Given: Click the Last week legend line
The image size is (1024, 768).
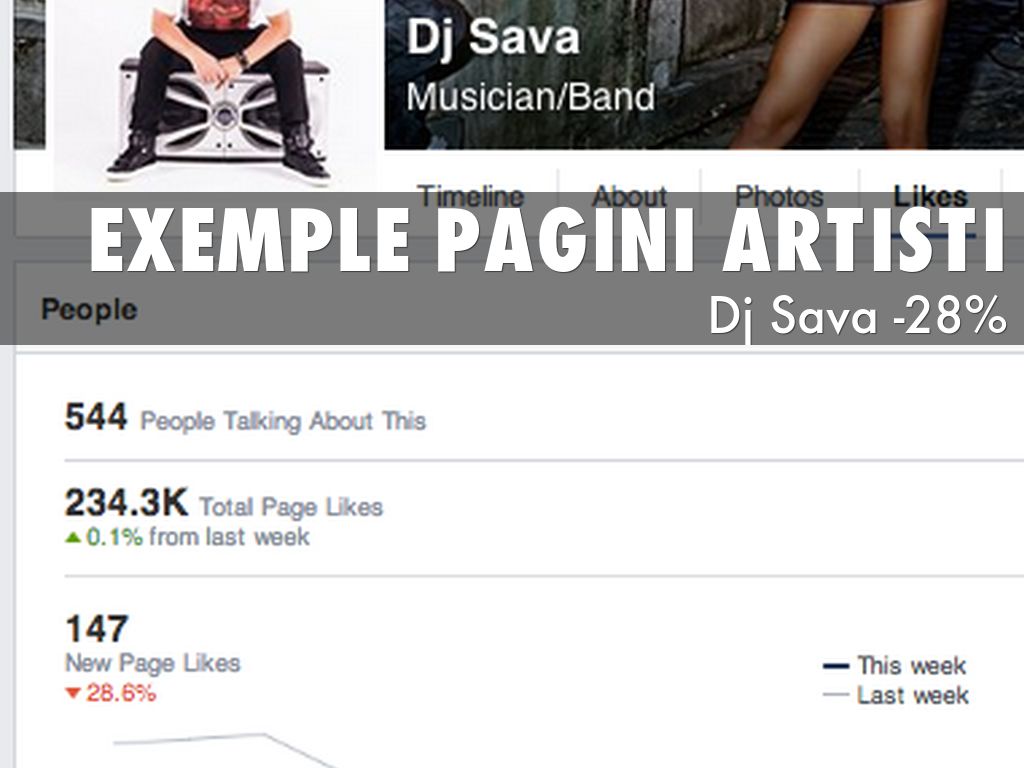Looking at the screenshot, I should click(x=836, y=695).
